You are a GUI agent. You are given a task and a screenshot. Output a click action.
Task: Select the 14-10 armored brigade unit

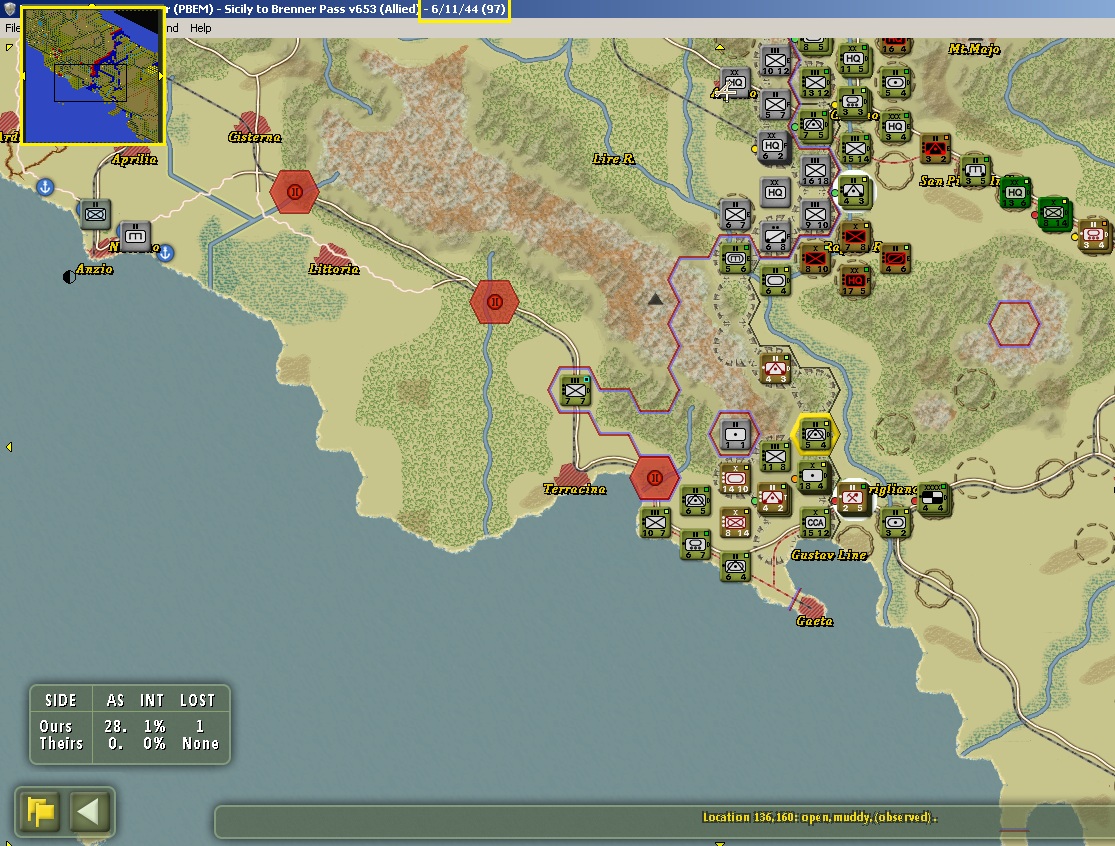click(735, 478)
